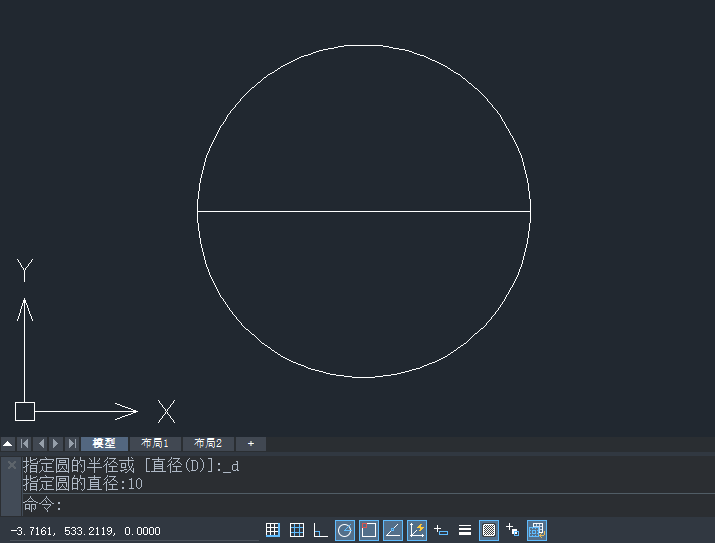Viewport: 715px width, 543px height.
Task: Toggle dynamic input icon
Action: (x=441, y=530)
